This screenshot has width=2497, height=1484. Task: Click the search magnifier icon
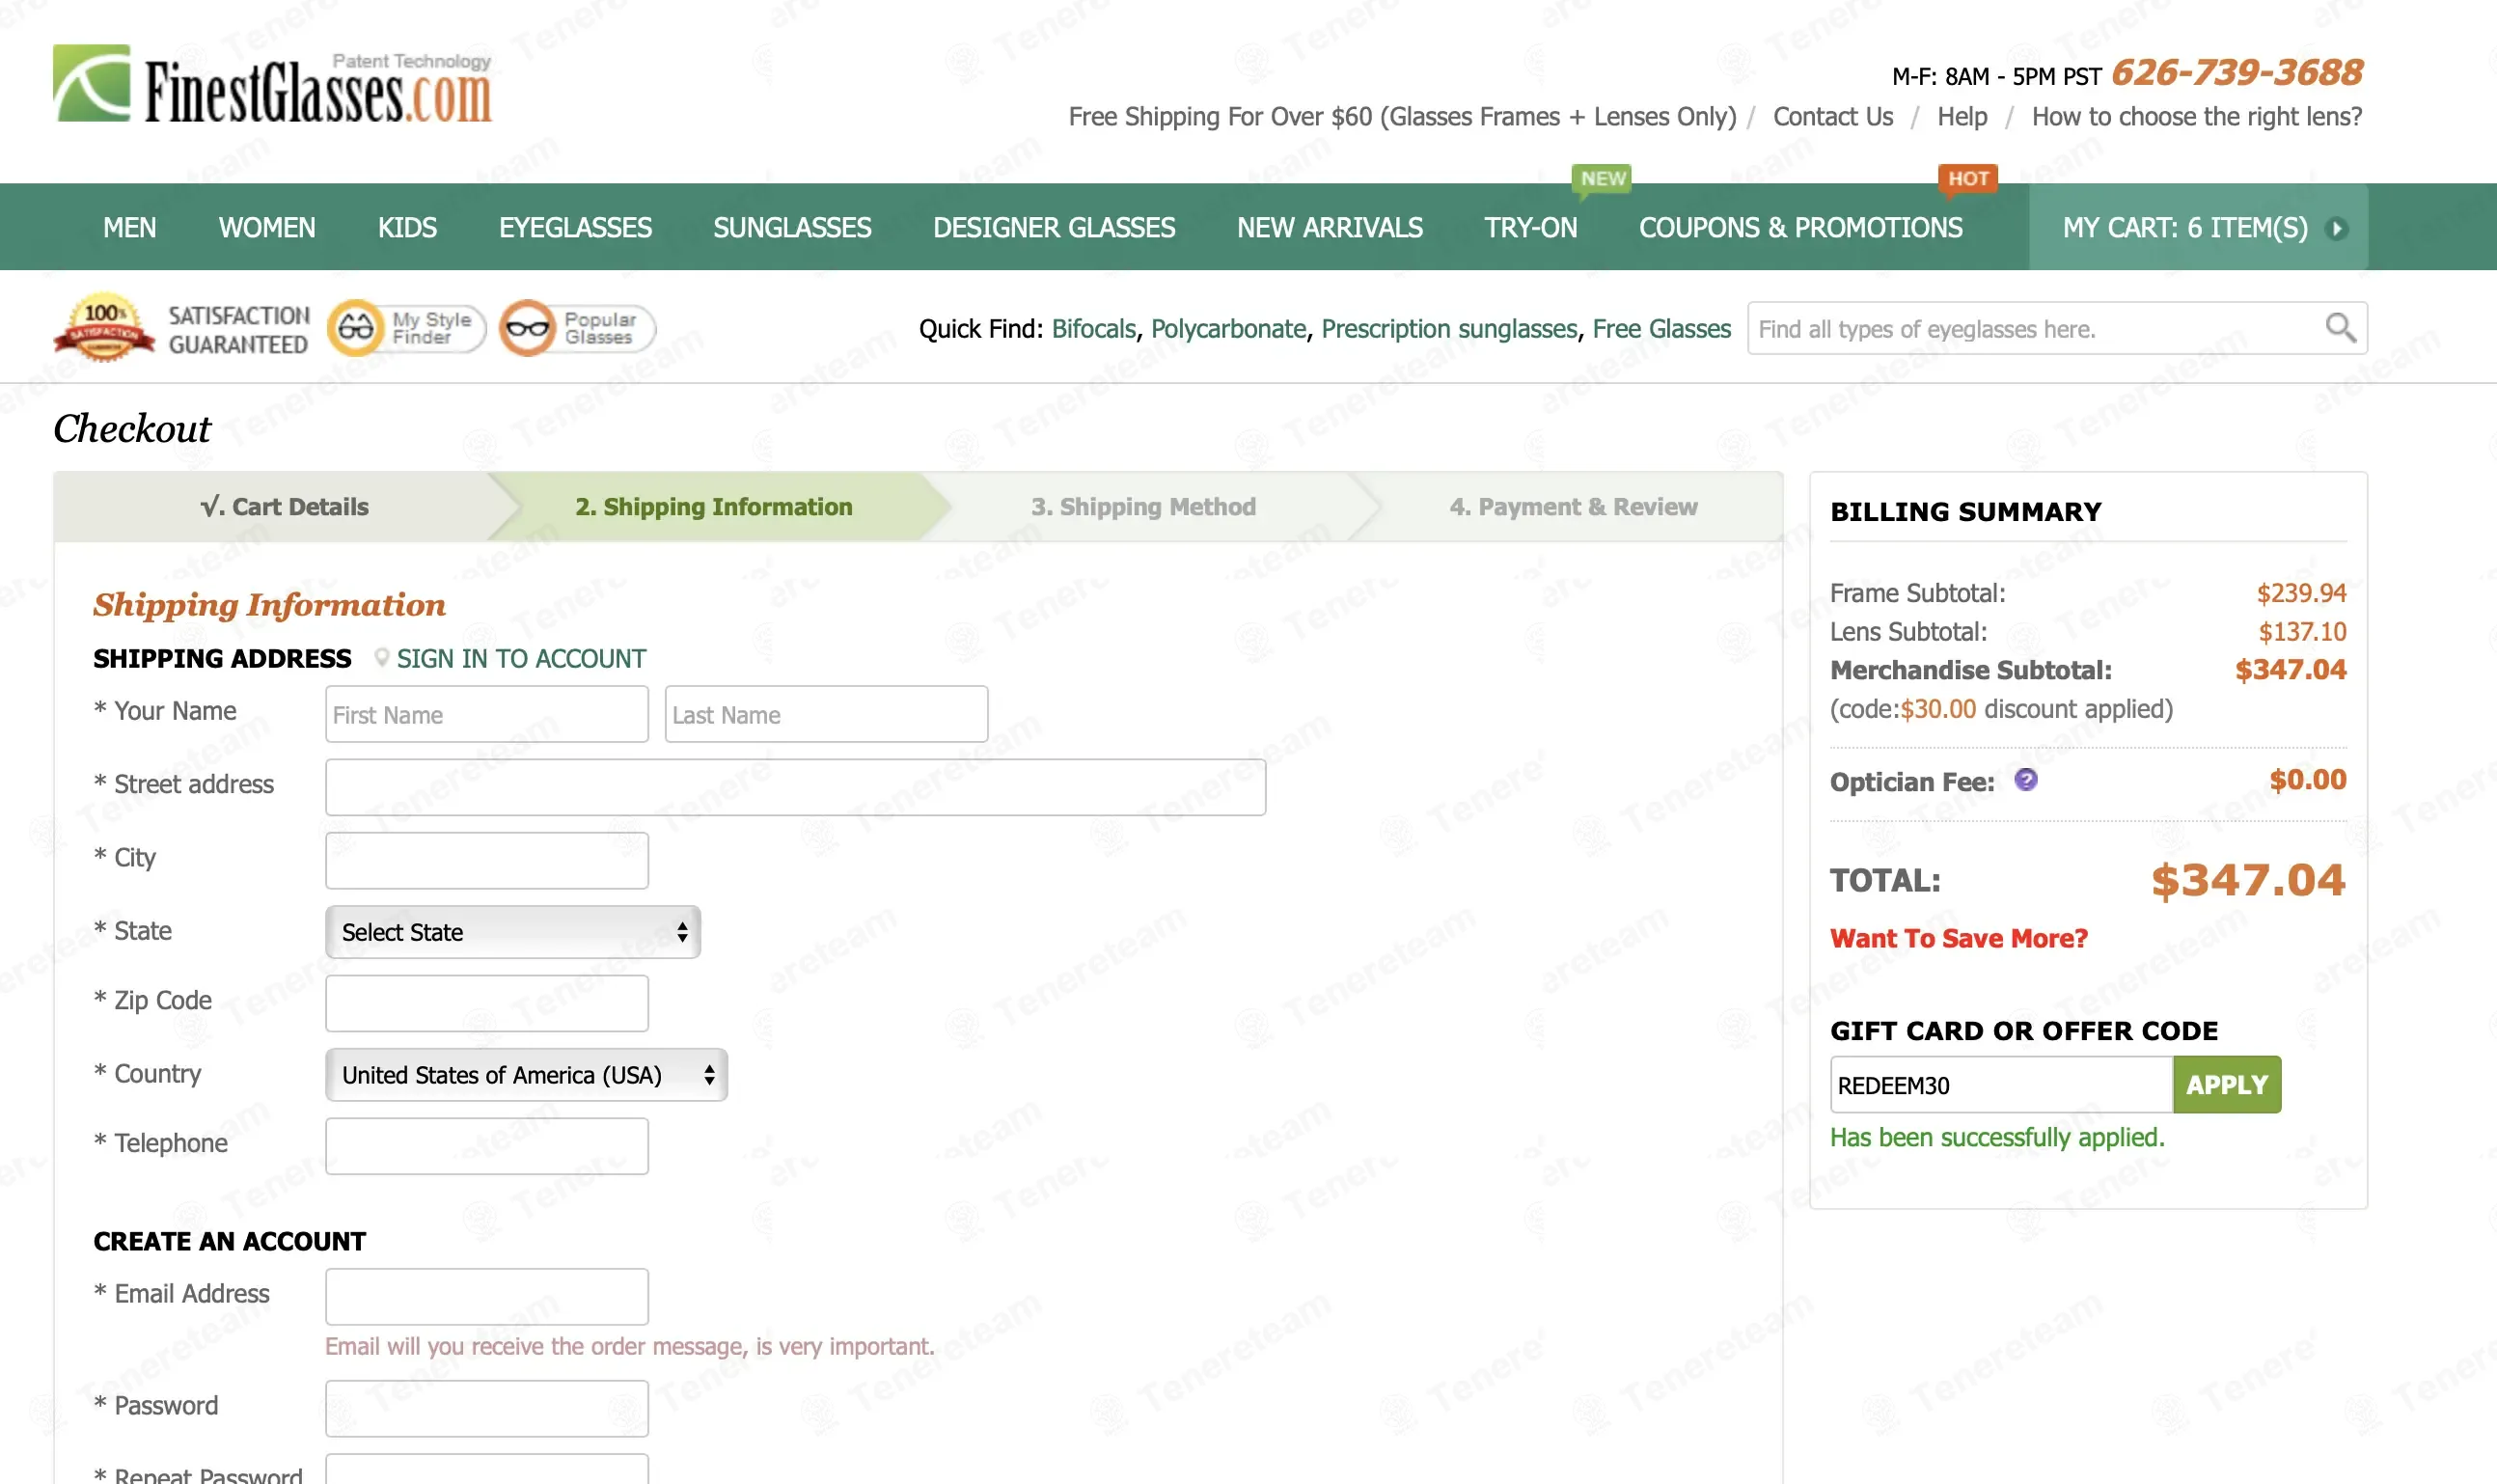[2340, 328]
